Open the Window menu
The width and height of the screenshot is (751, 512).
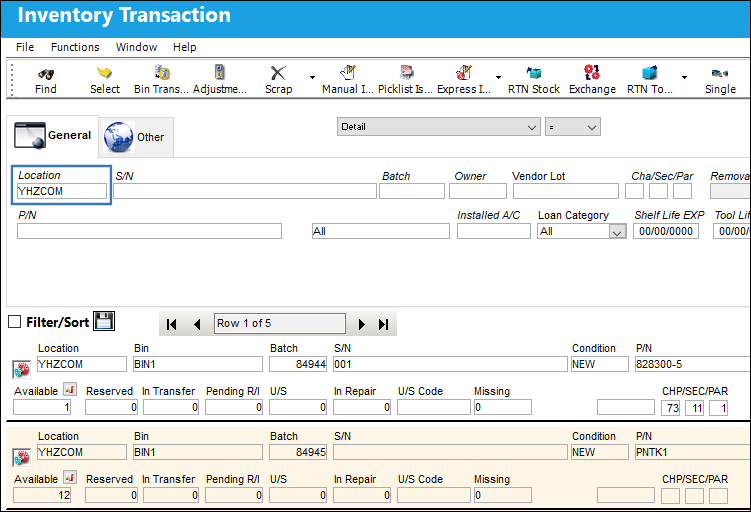137,47
